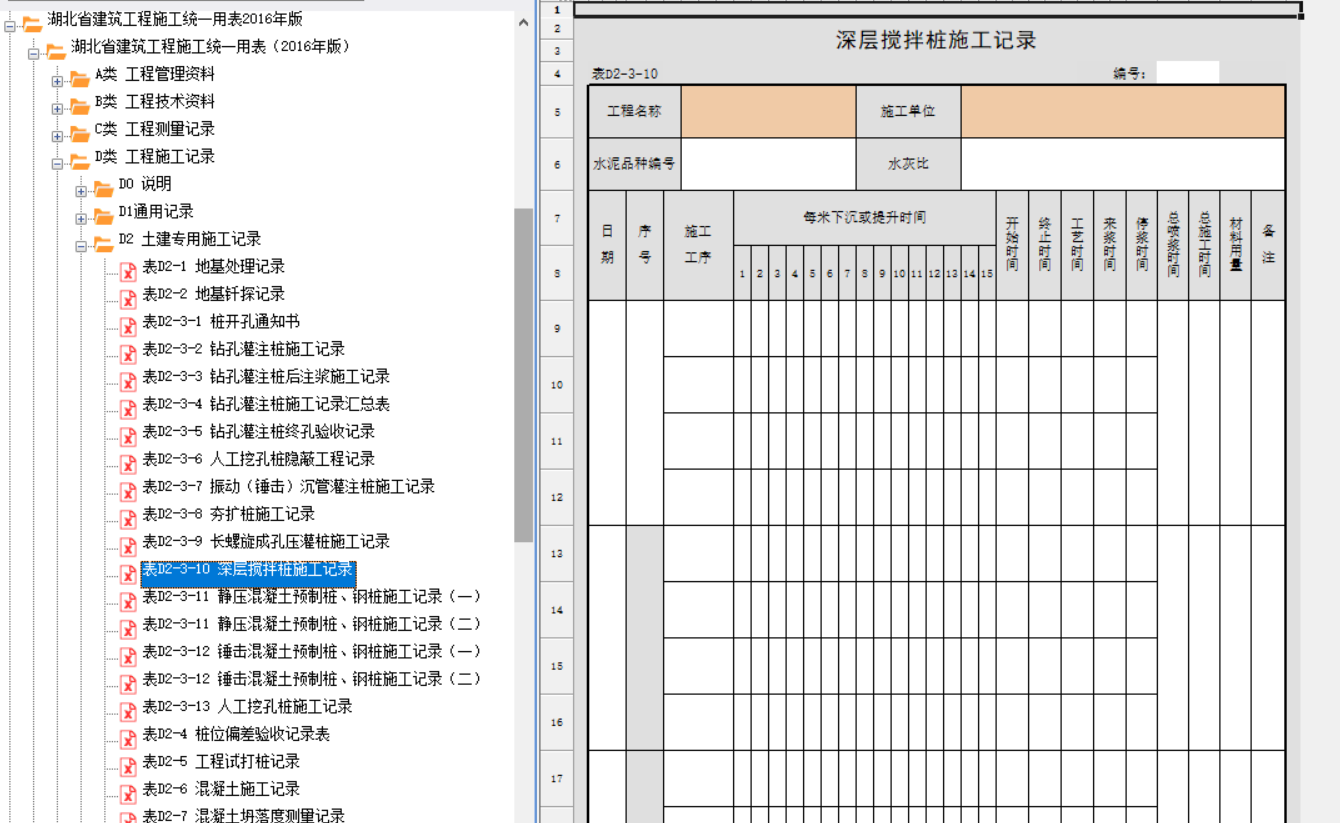Click the folder icon of B类 工程技术资料
Screen dimensions: 1340x823
pos(80,106)
